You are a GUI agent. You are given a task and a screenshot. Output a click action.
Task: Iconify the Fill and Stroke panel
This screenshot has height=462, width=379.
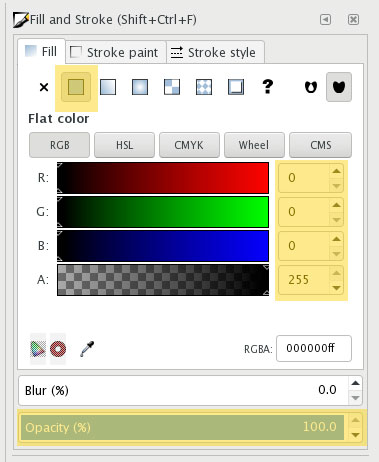pyautogui.click(x=325, y=20)
